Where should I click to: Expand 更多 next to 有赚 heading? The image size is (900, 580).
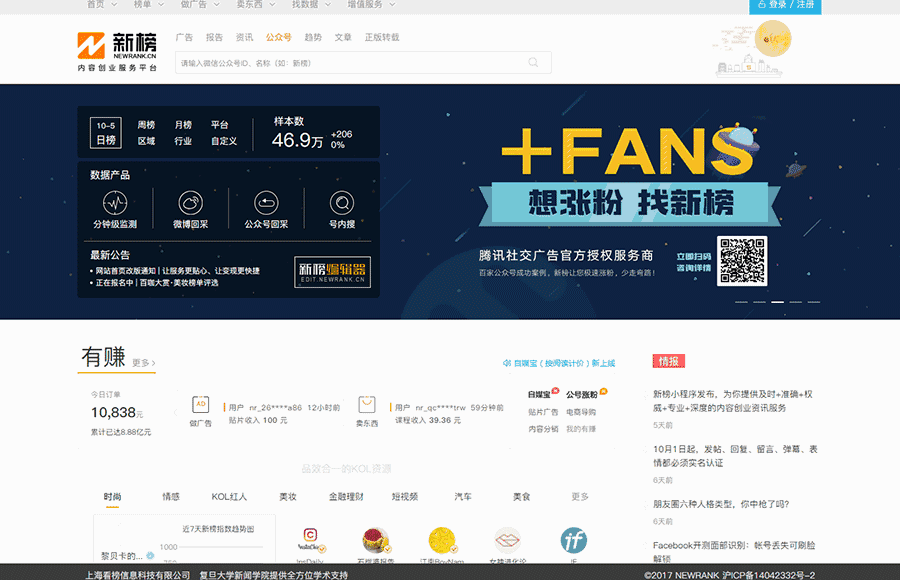click(143, 363)
